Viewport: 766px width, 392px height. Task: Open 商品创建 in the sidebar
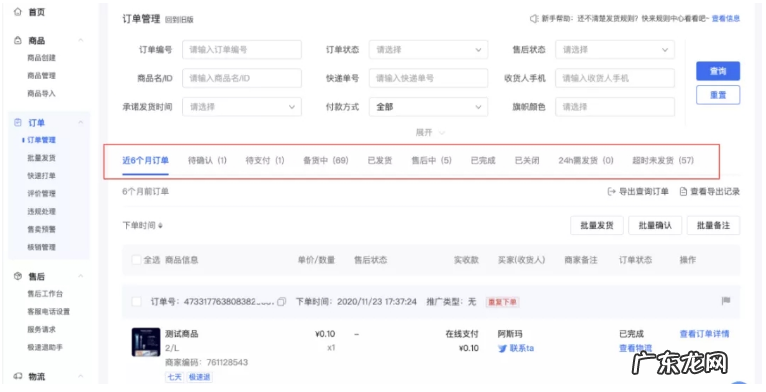click(42, 58)
